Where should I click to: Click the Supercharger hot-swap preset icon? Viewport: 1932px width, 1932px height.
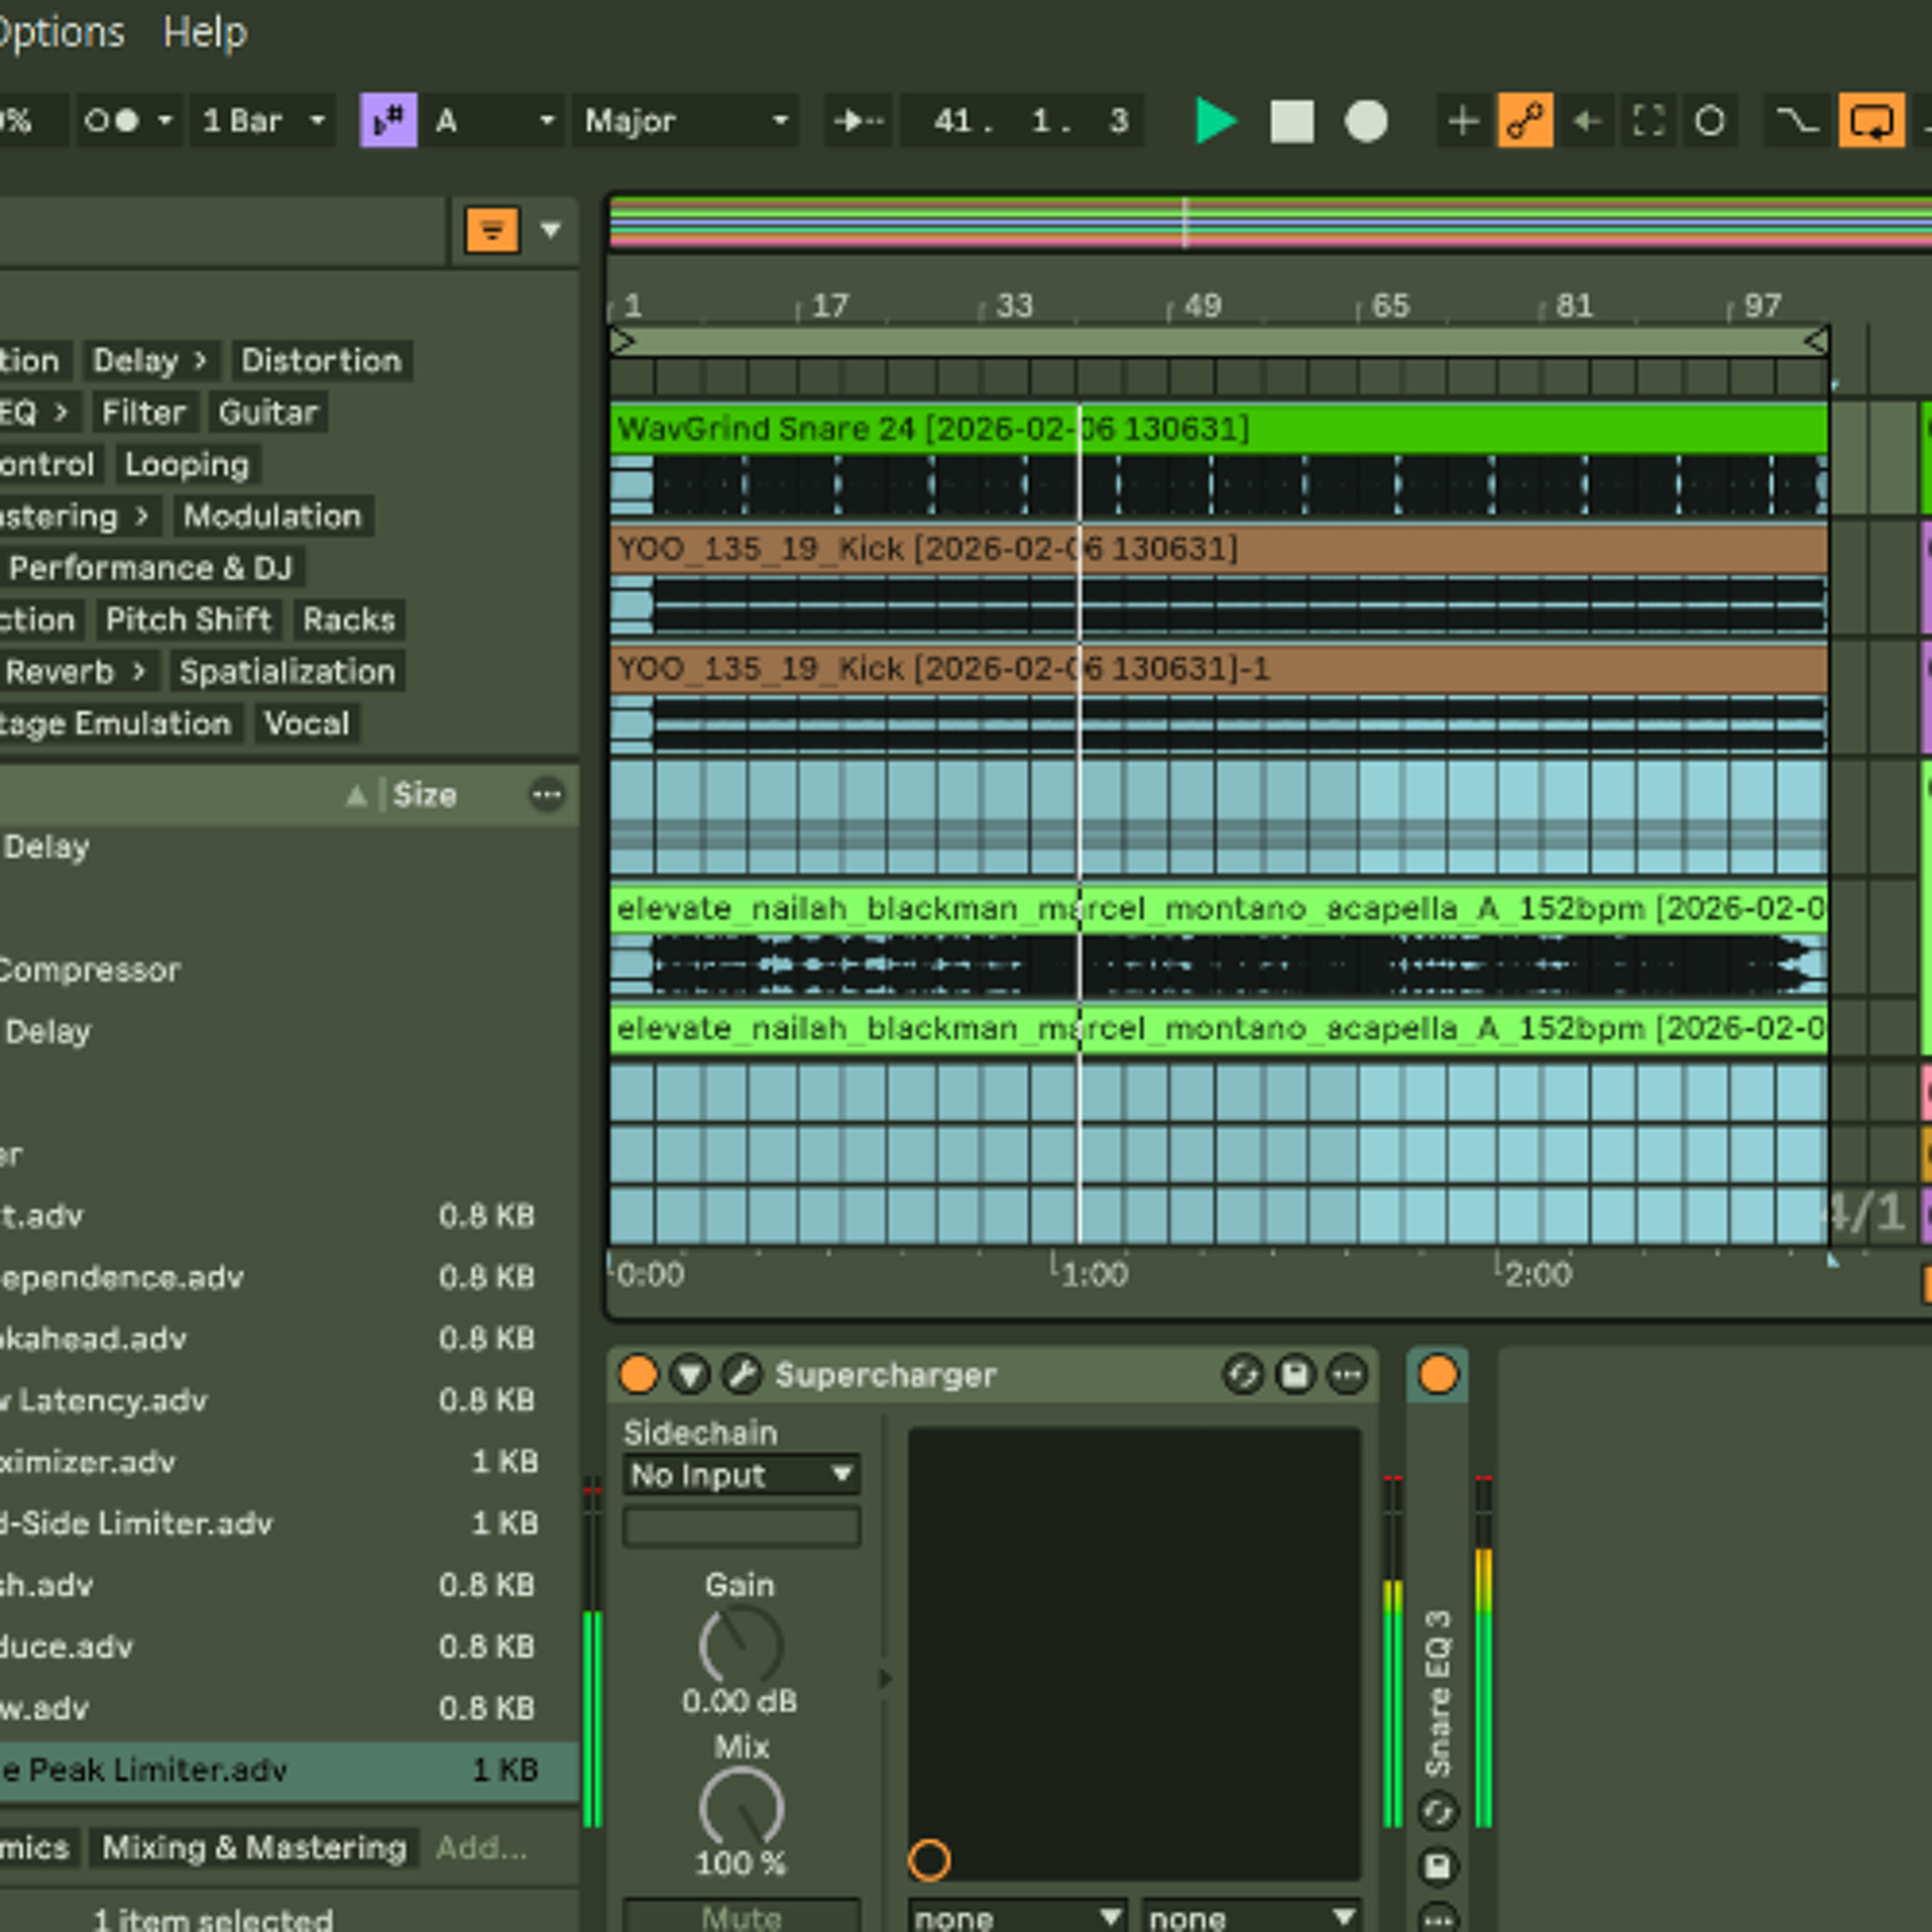pos(1243,1374)
